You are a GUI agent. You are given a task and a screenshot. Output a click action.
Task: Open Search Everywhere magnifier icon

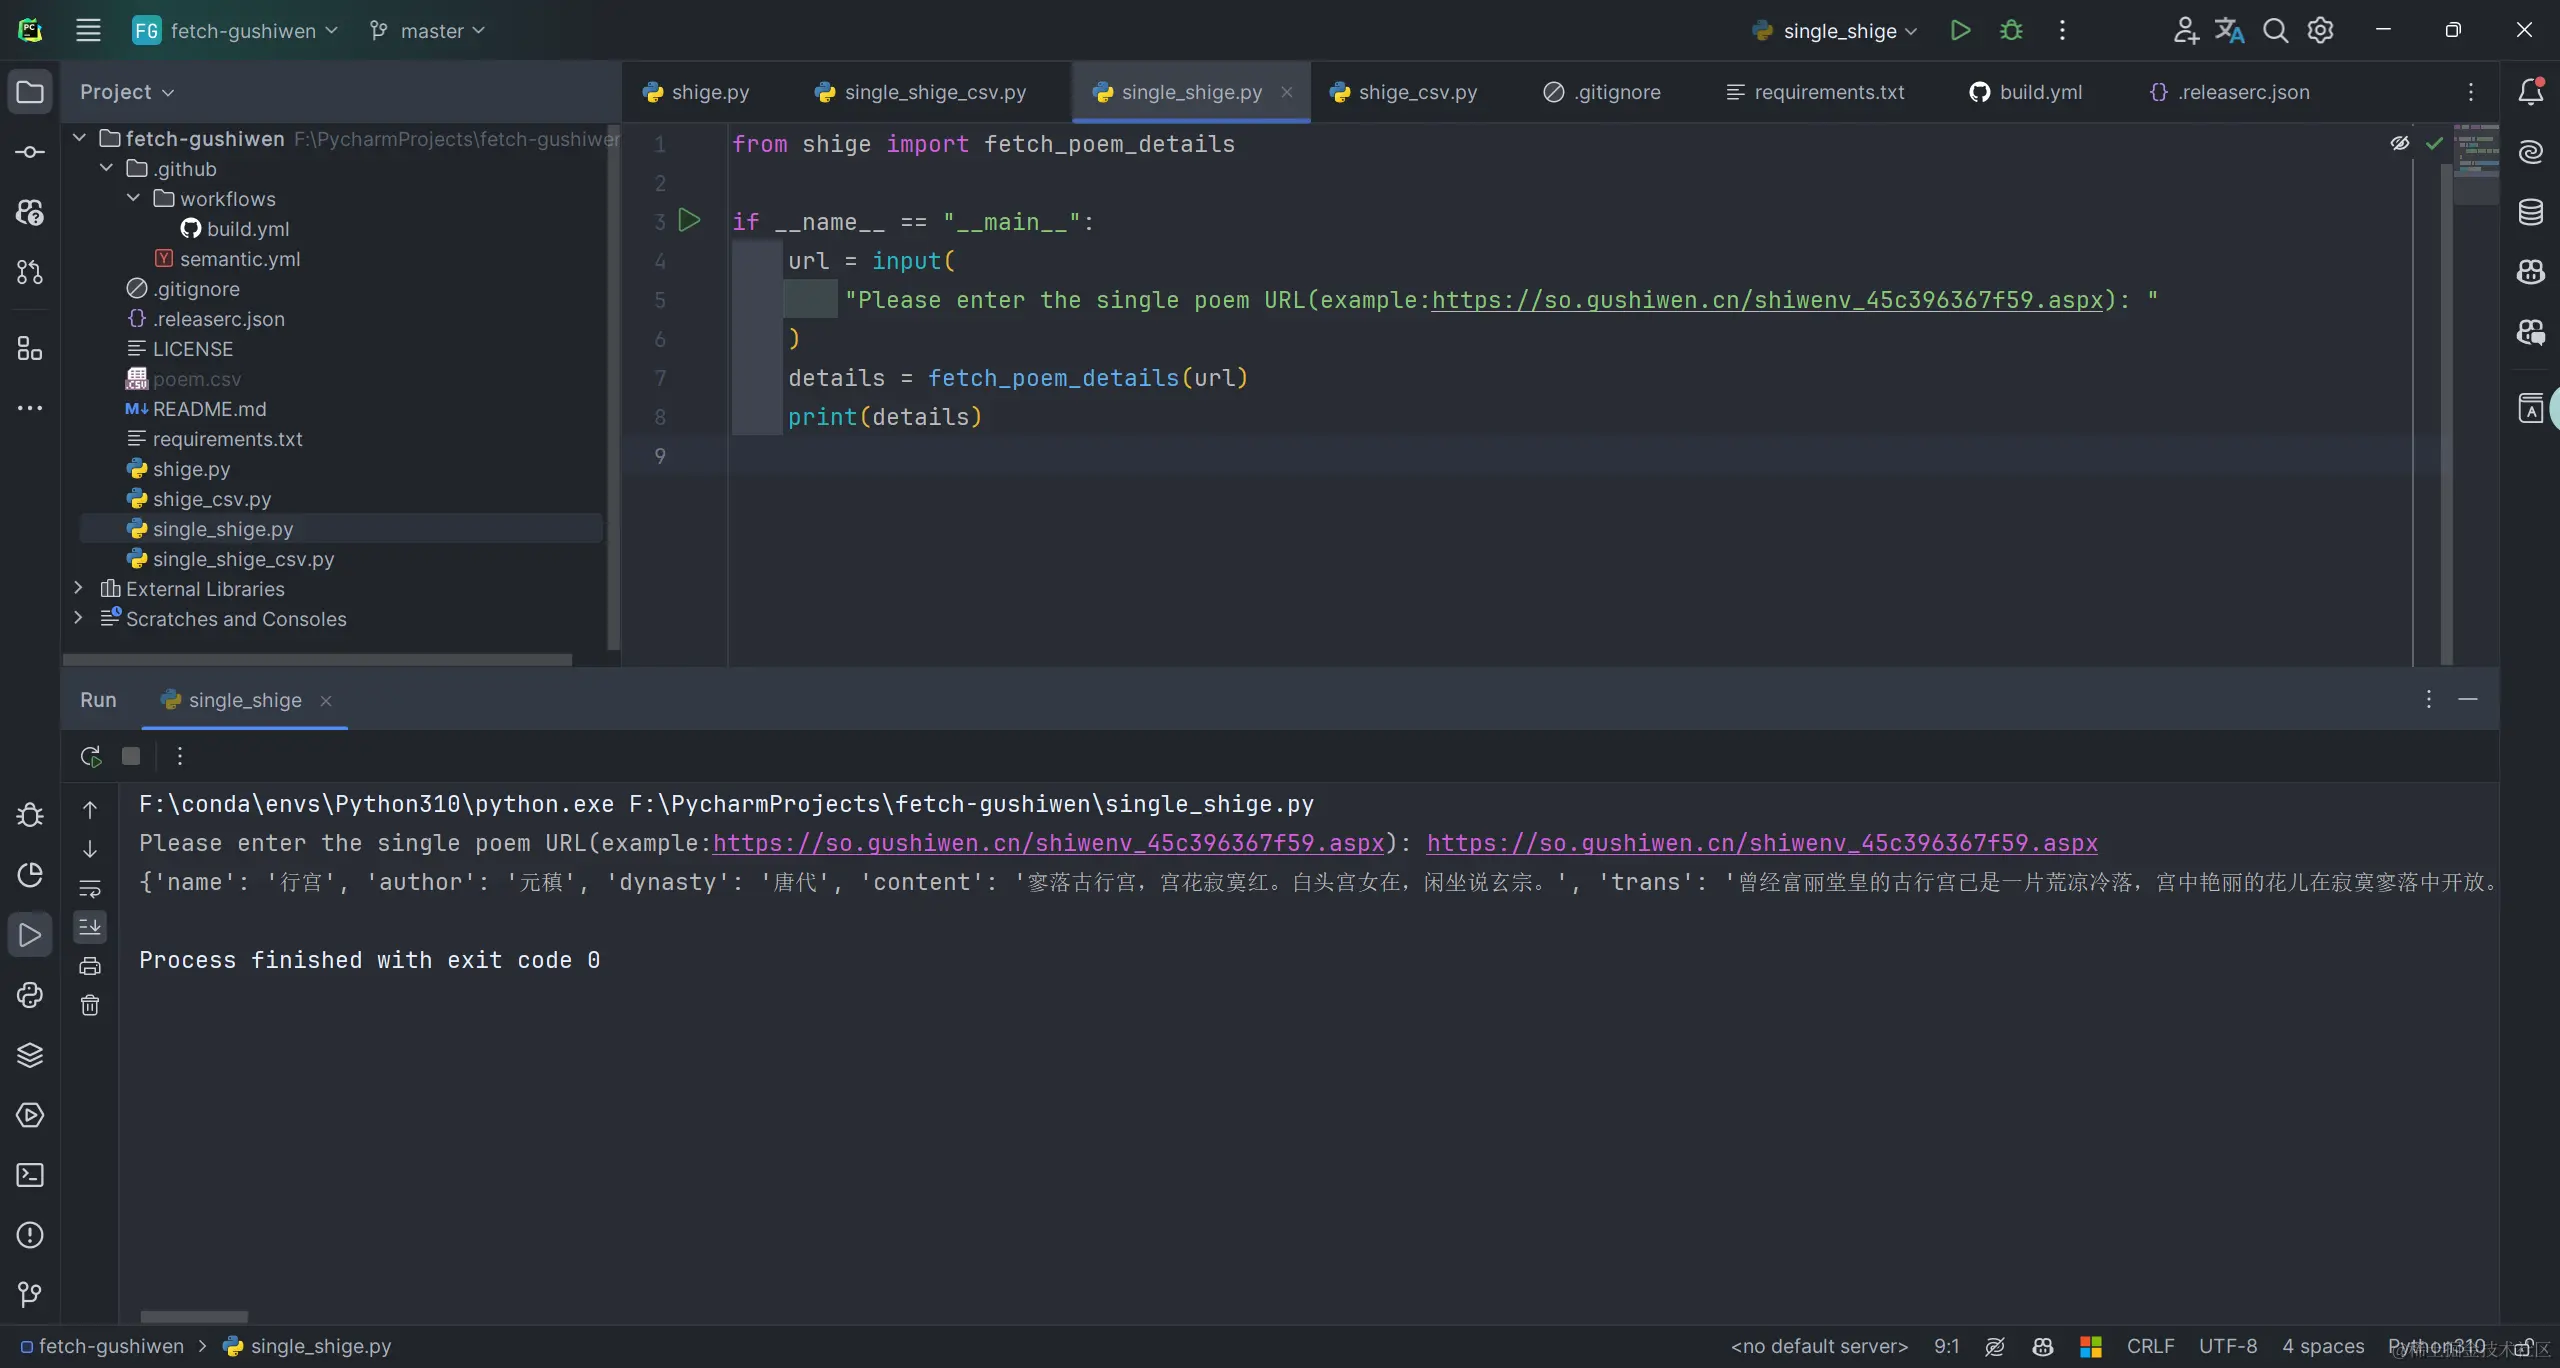[x=2275, y=30]
